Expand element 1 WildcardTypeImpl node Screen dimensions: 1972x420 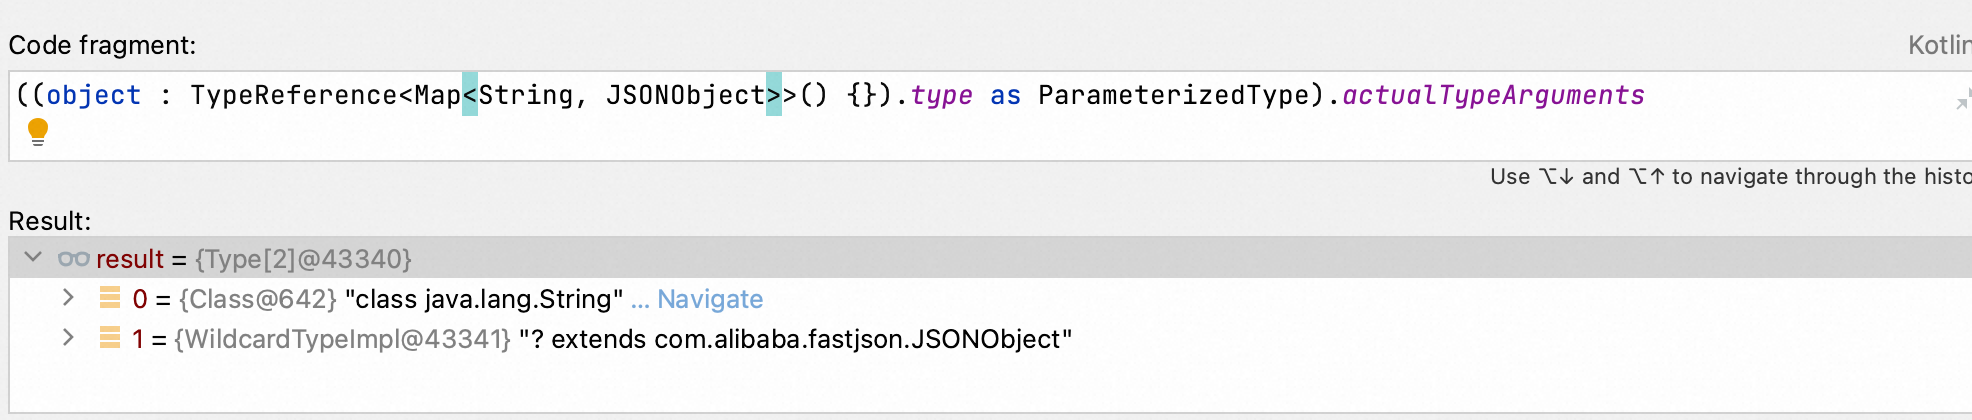click(x=68, y=338)
